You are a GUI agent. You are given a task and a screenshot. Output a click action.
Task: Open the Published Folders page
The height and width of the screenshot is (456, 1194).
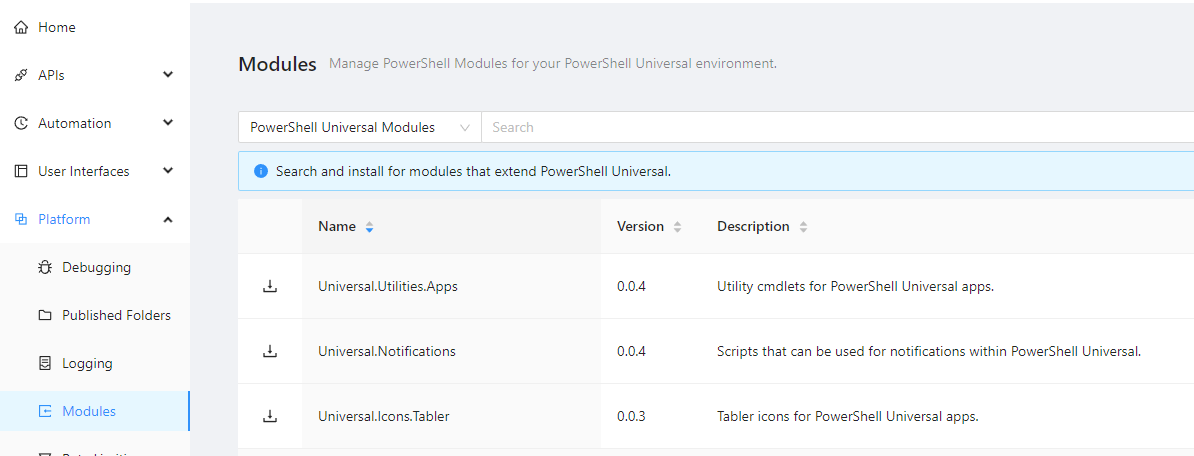click(116, 315)
